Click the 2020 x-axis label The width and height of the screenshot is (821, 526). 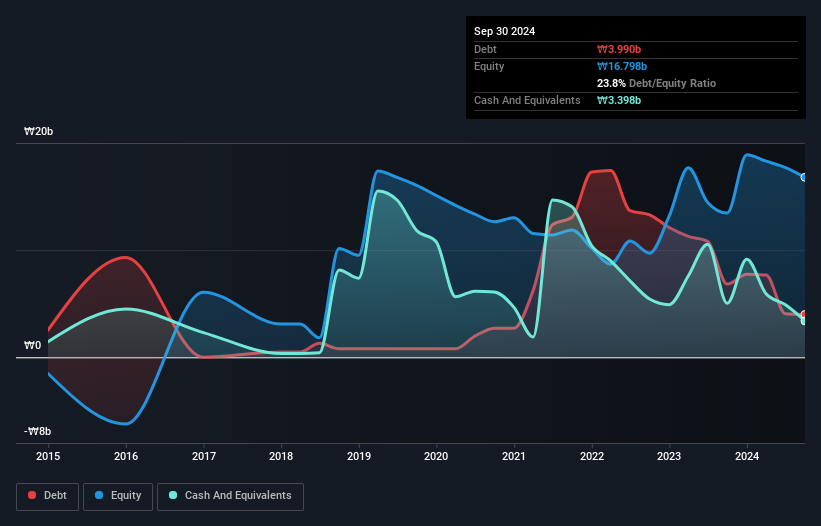coord(436,456)
